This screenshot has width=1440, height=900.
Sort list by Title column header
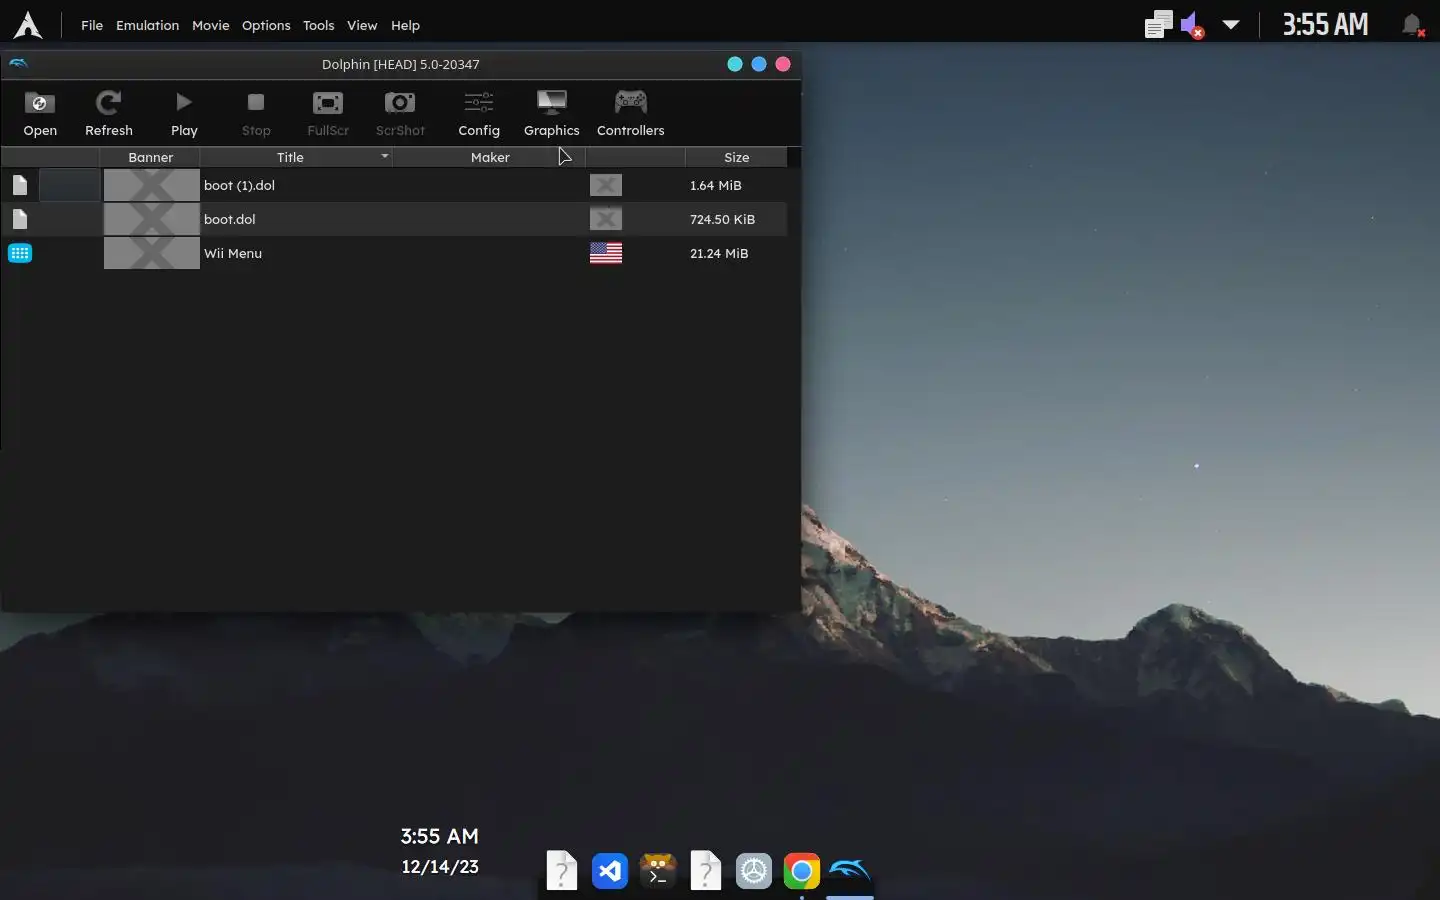pyautogui.click(x=296, y=157)
